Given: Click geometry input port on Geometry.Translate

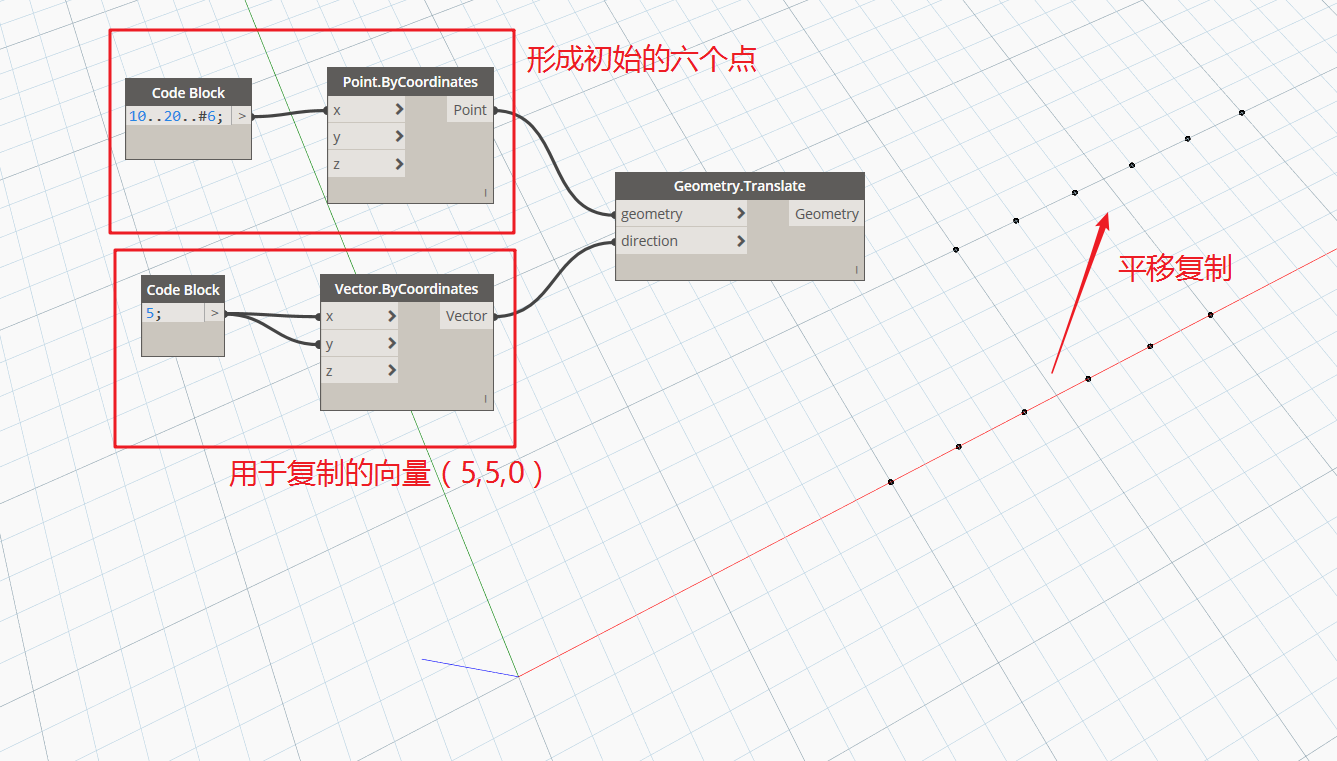Looking at the screenshot, I should pos(682,214).
